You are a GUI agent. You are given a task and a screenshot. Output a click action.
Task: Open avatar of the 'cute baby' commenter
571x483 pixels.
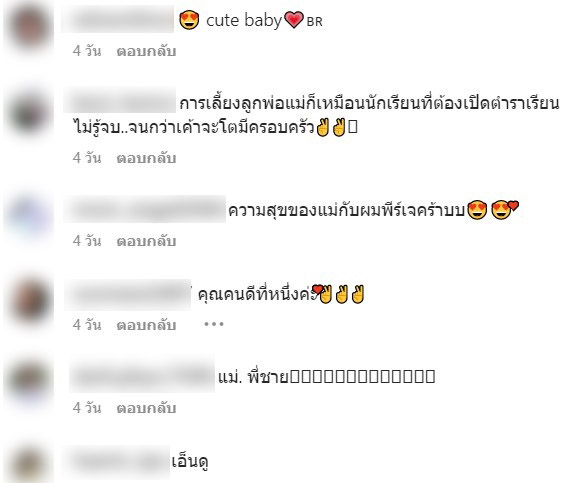coord(29,27)
